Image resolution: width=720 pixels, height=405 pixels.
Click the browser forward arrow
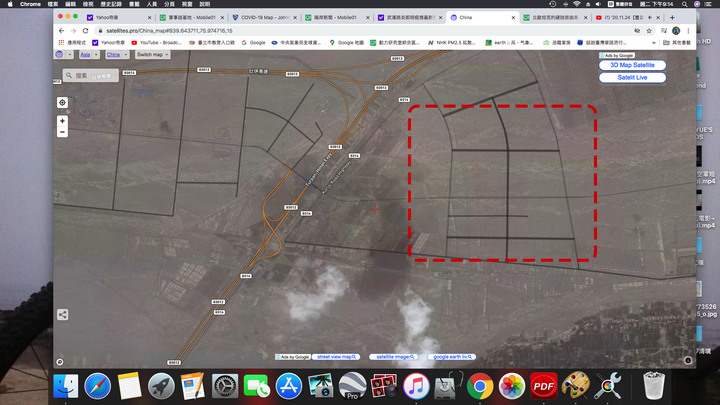point(73,31)
